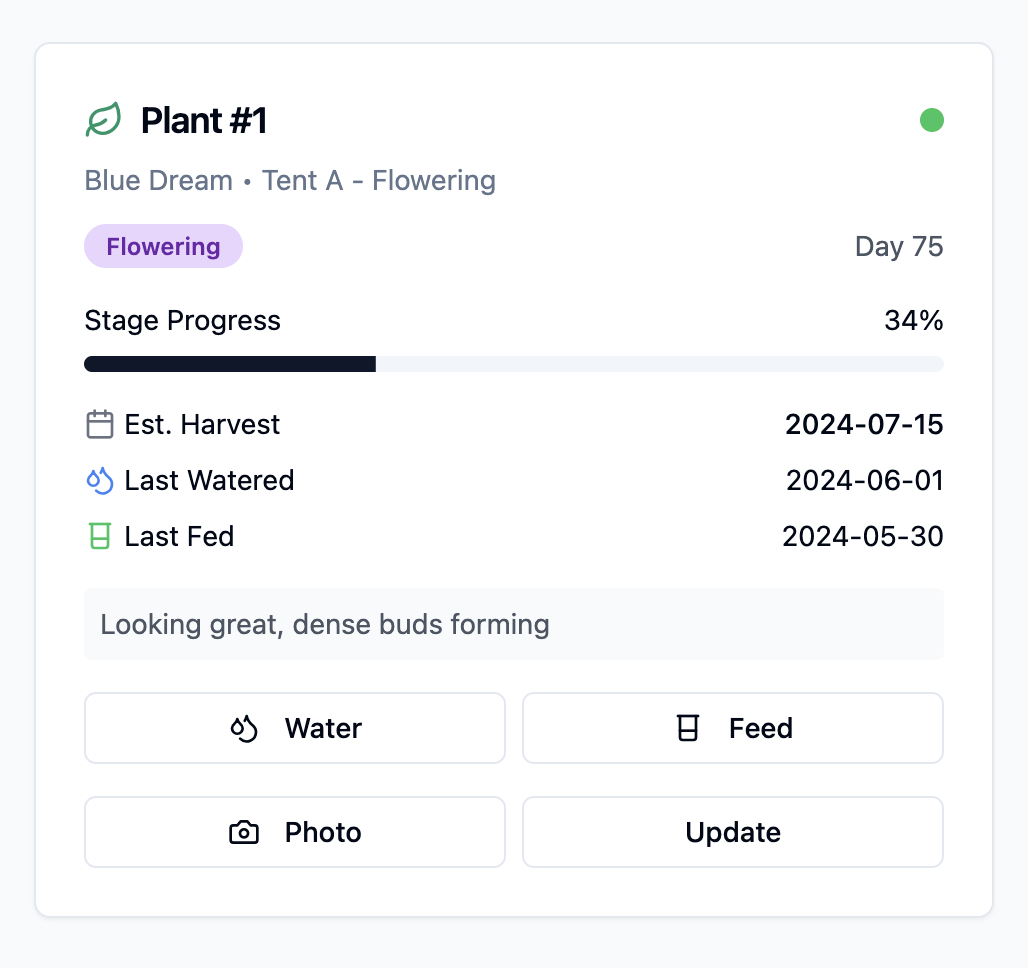The height and width of the screenshot is (968, 1028).
Task: Click the Stage Progress bar
Action: 514,364
